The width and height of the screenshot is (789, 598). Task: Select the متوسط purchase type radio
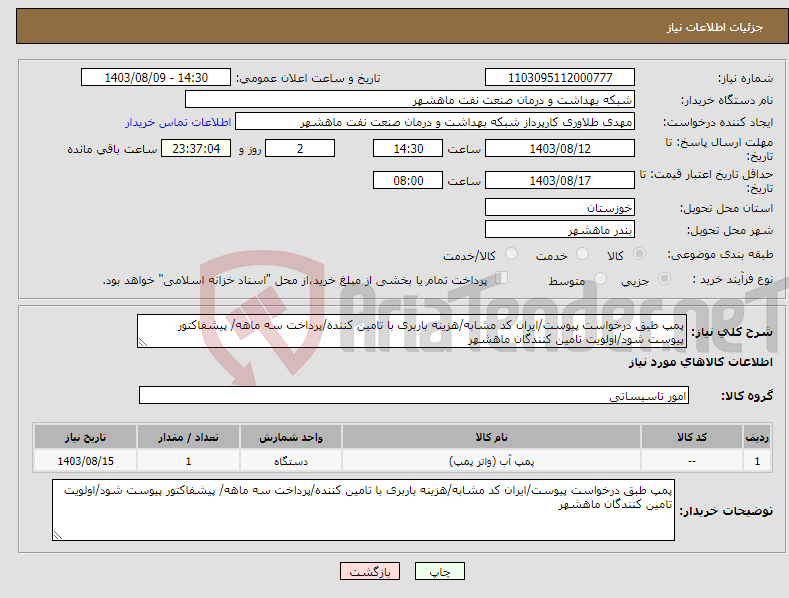(x=600, y=279)
